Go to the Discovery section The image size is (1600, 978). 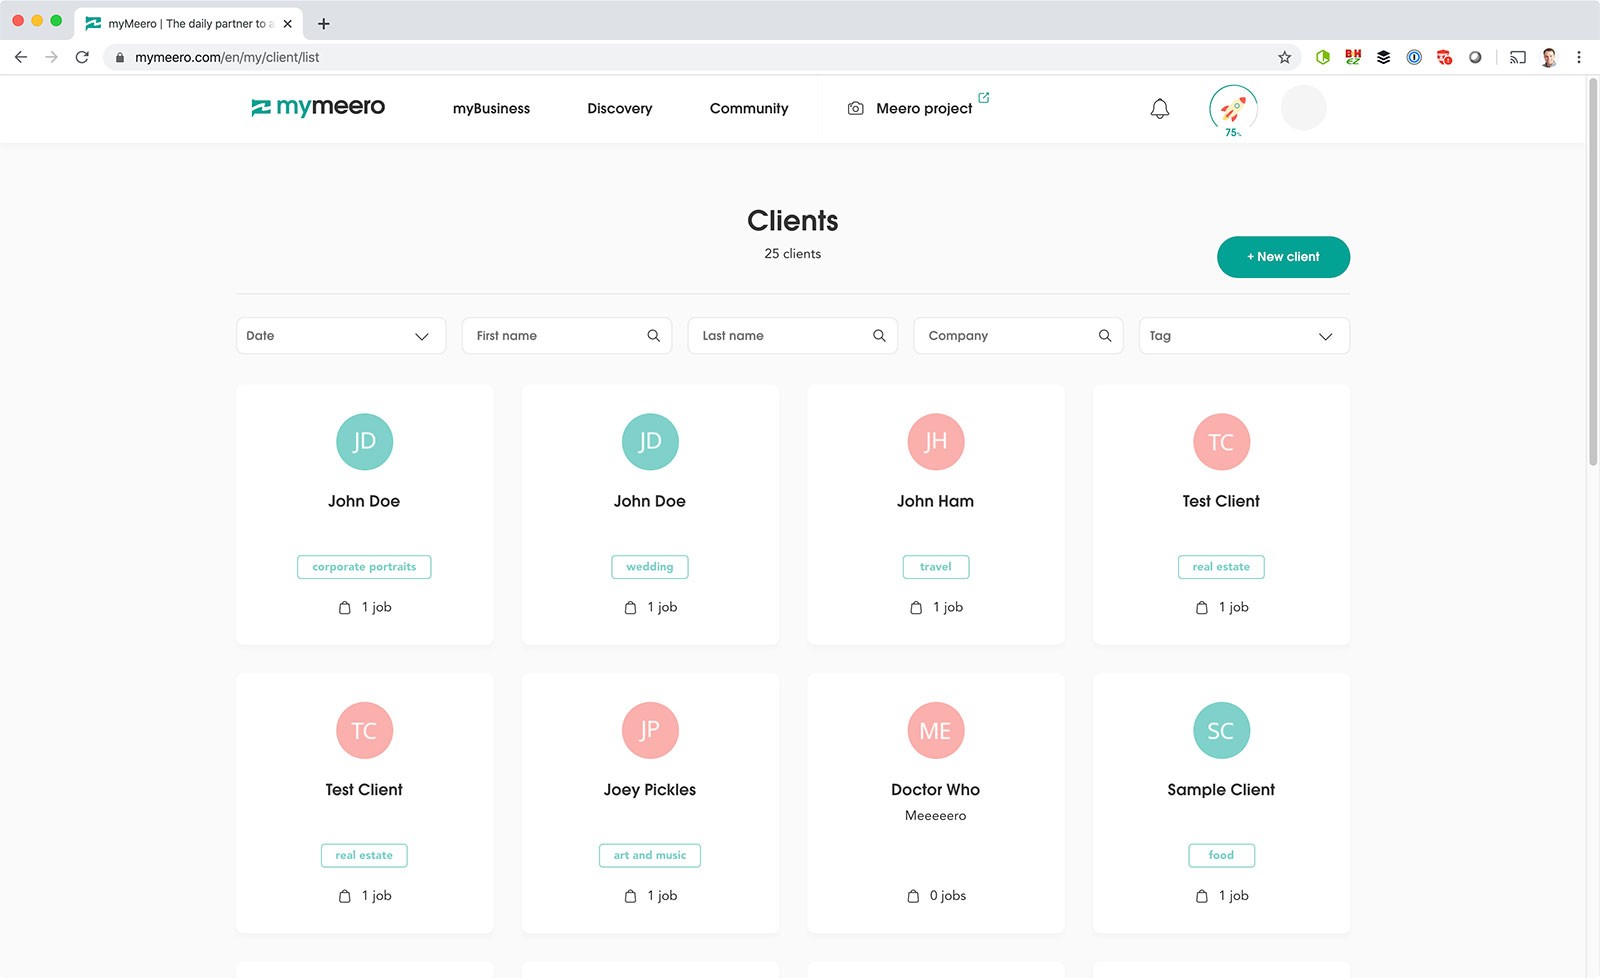point(619,109)
